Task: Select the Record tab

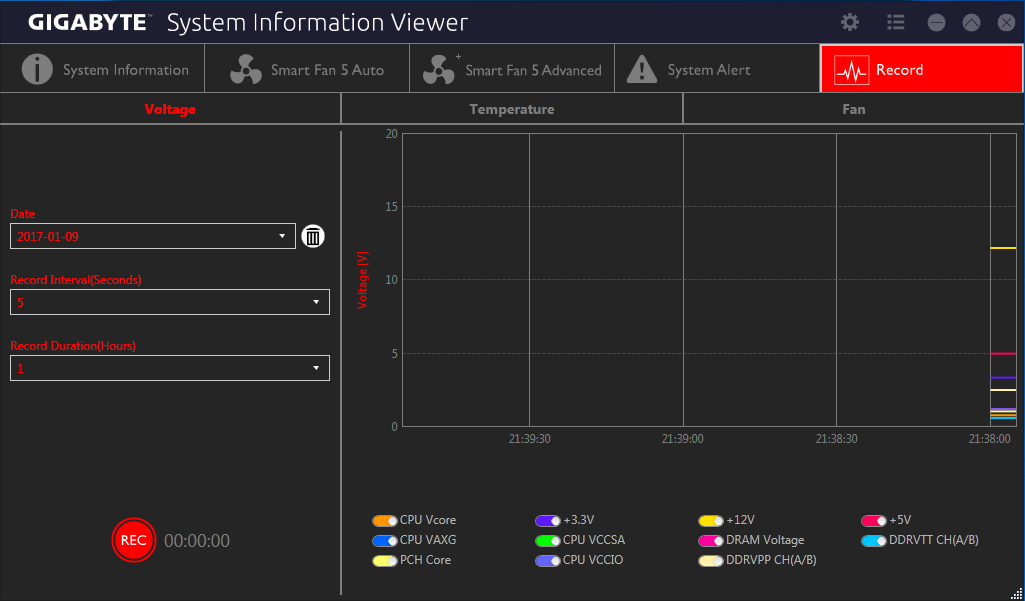Action: (x=922, y=69)
